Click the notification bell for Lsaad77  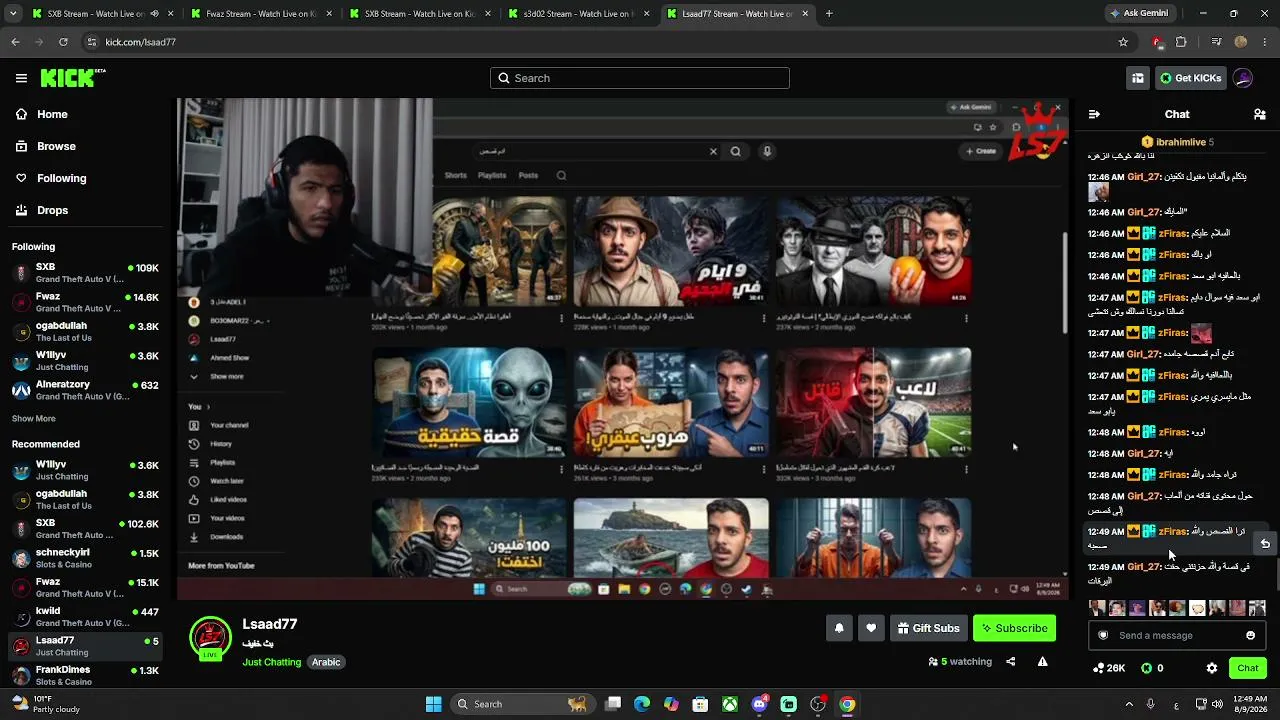(839, 628)
